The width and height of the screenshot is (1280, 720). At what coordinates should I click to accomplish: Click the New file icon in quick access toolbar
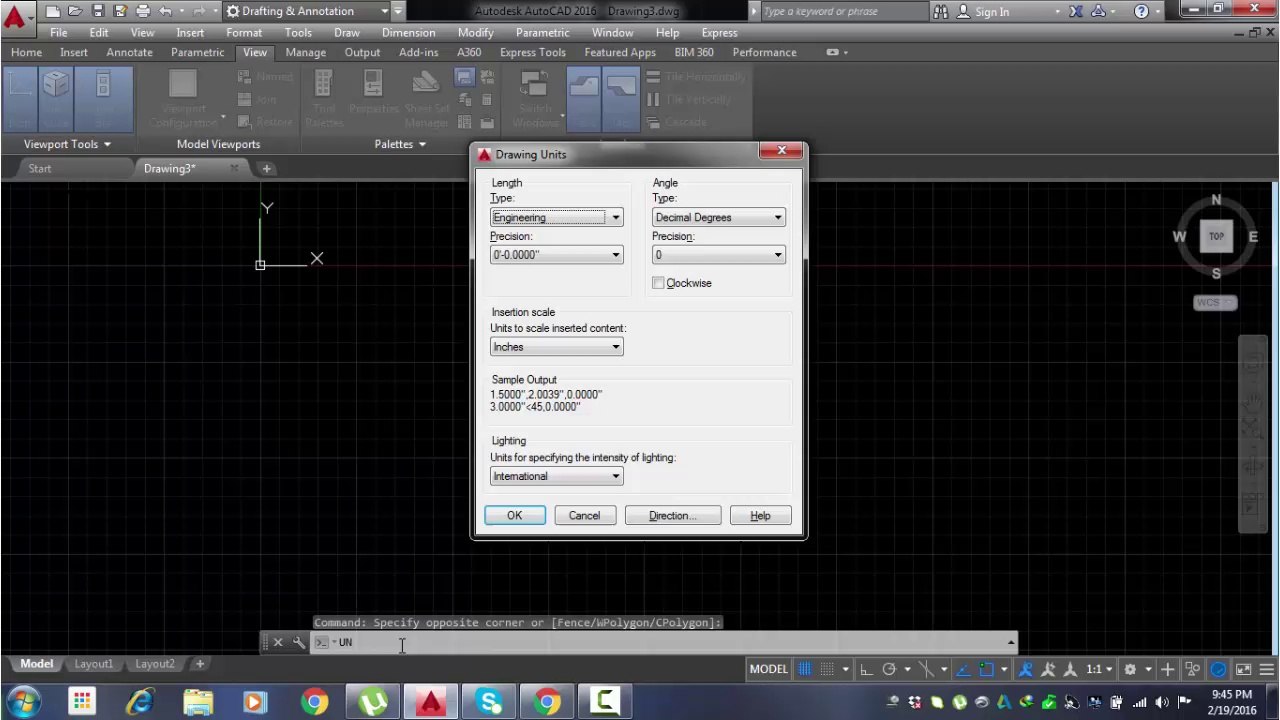pos(53,11)
